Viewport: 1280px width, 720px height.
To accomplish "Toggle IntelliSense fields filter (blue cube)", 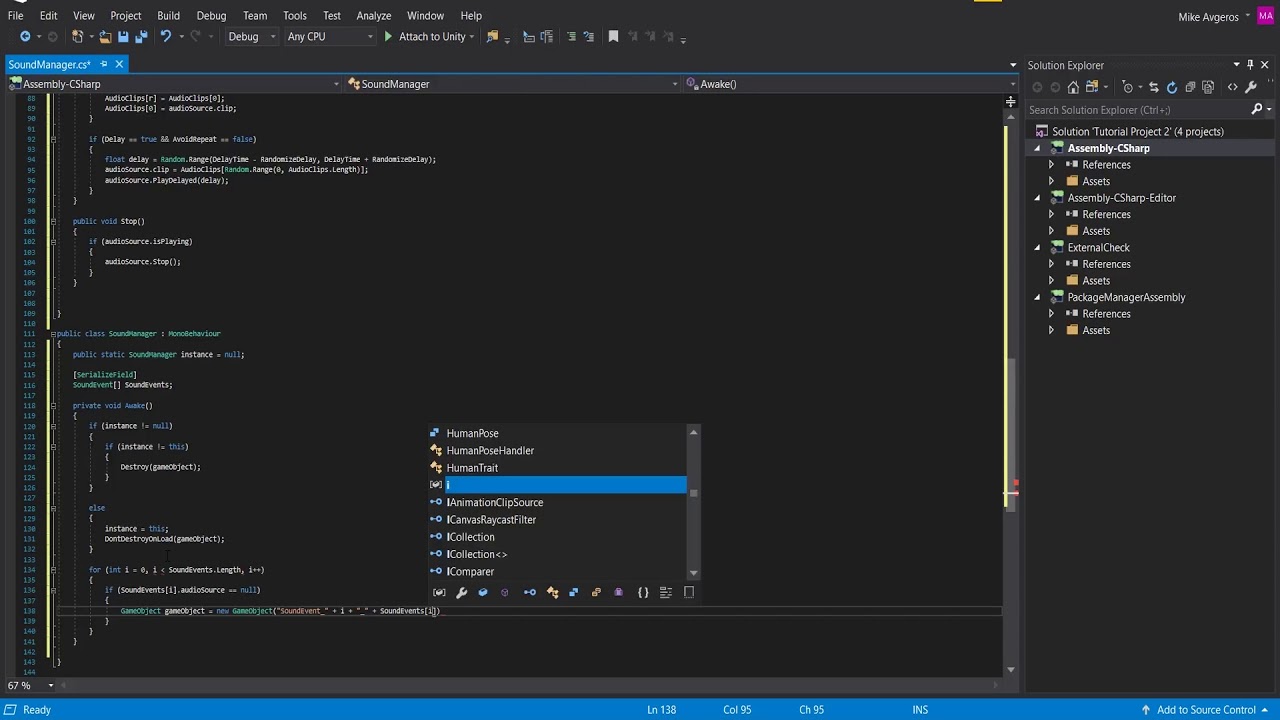I will pyautogui.click(x=483, y=592).
